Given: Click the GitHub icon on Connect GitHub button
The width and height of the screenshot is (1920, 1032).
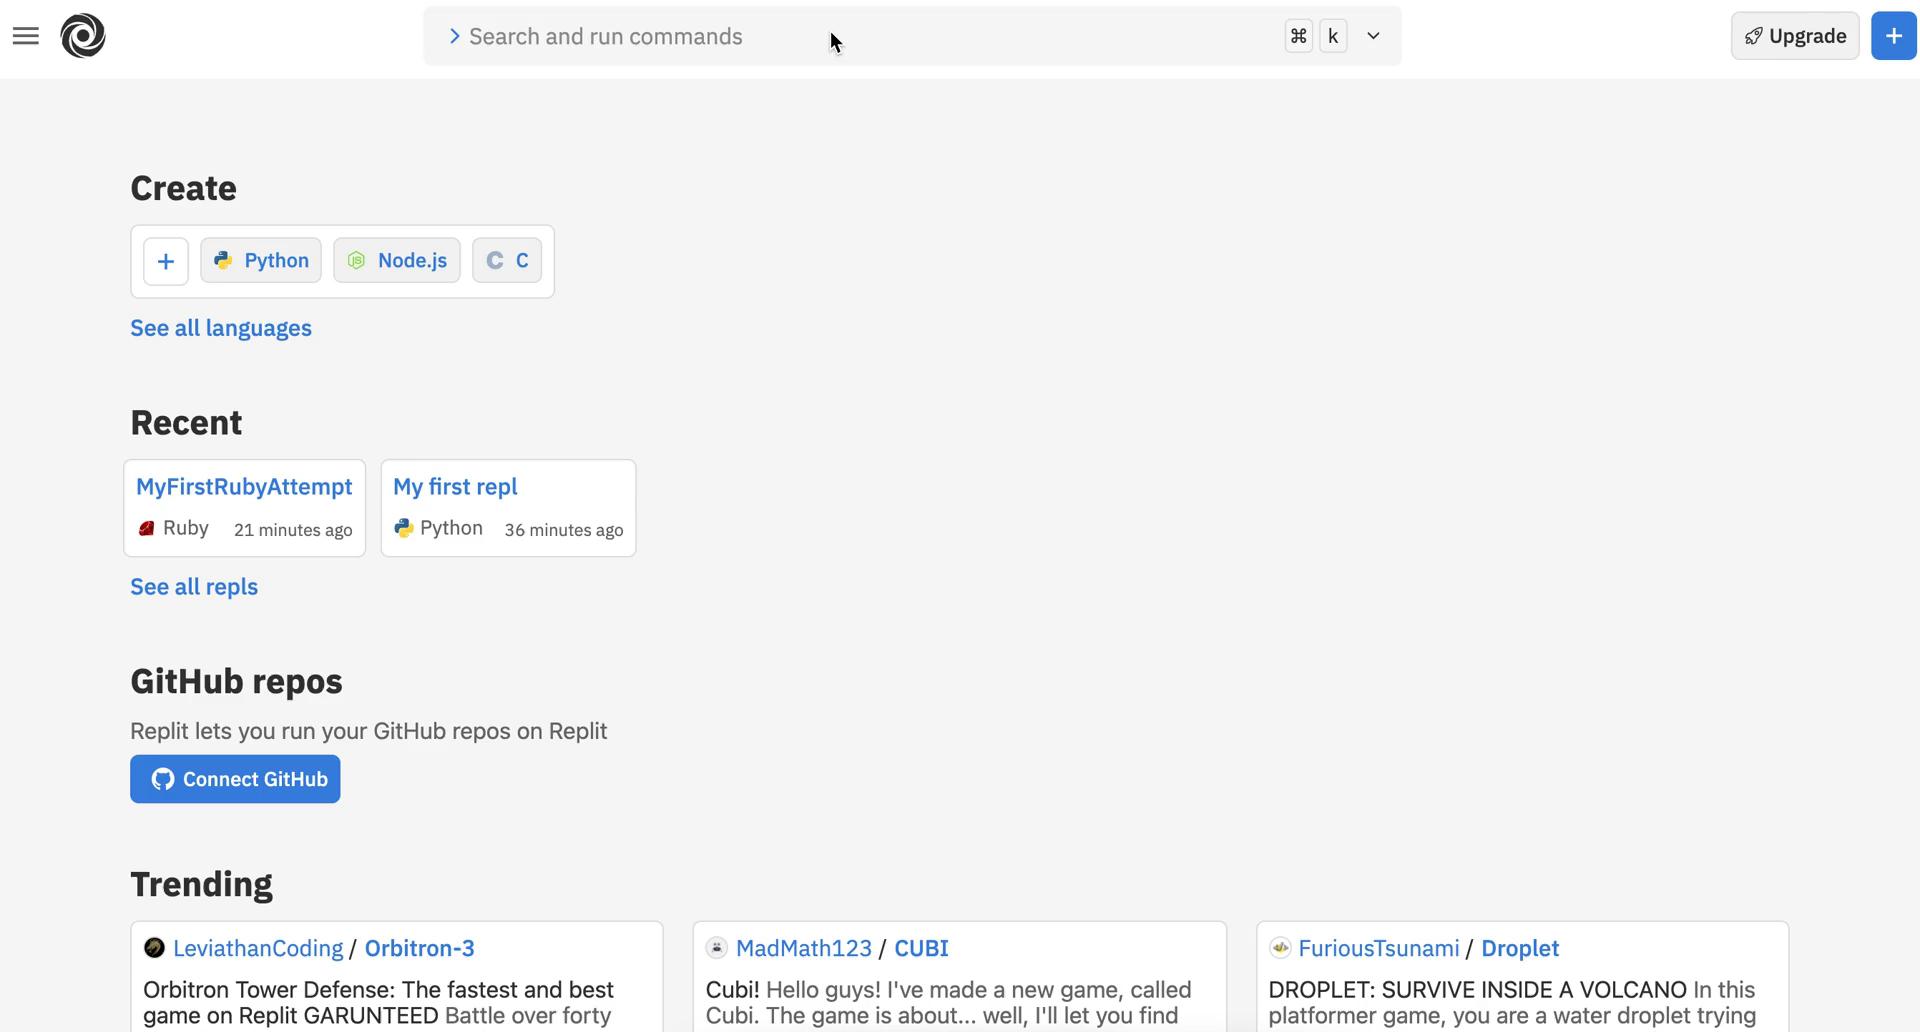Looking at the screenshot, I should pyautogui.click(x=161, y=779).
